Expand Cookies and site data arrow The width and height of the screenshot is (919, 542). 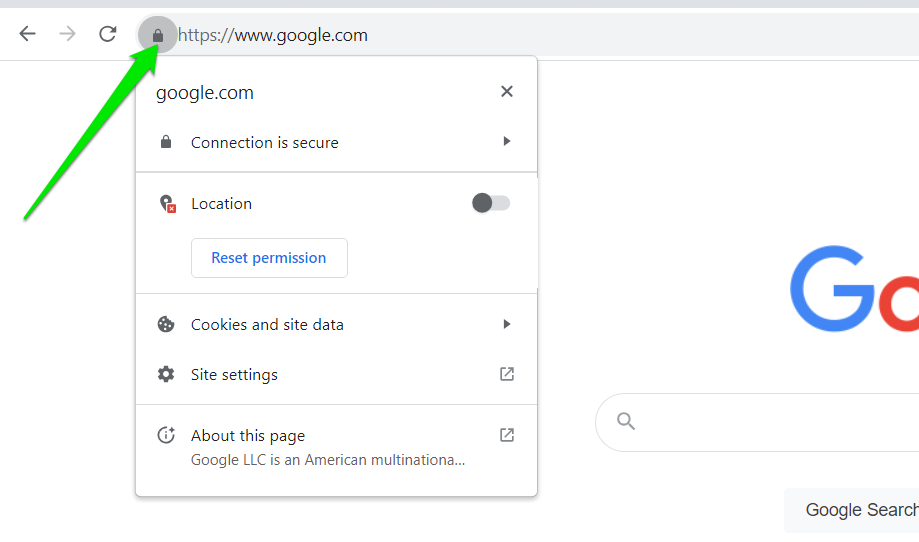click(507, 324)
